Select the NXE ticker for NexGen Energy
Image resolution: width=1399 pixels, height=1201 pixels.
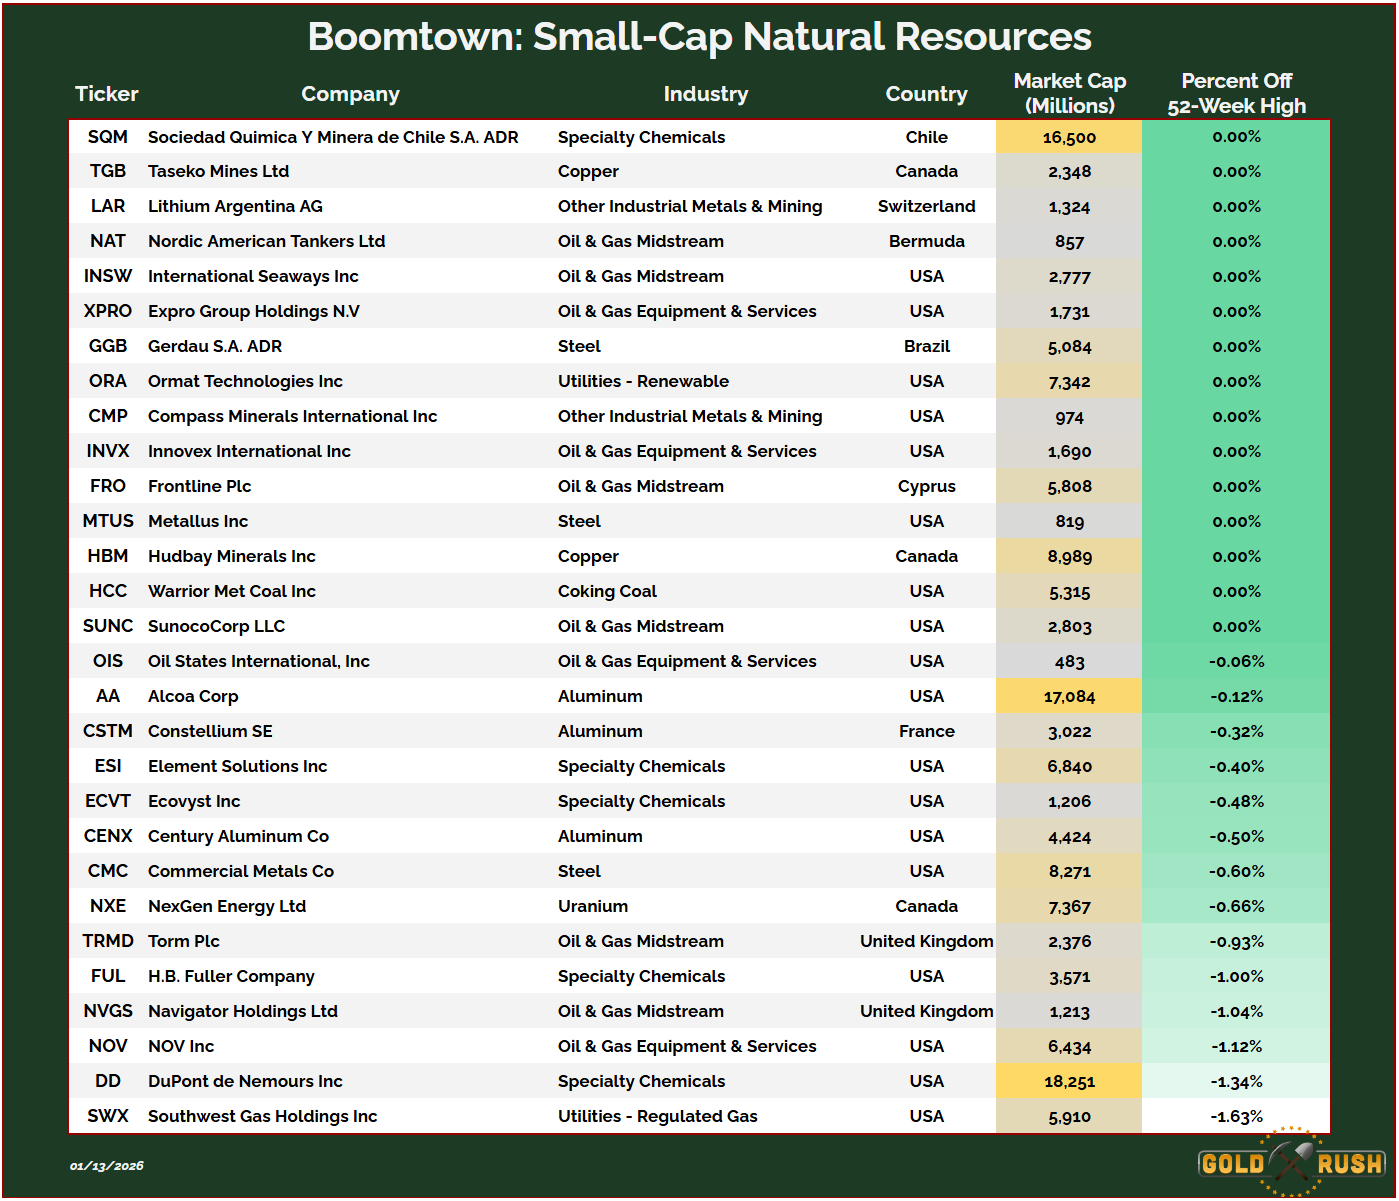pos(107,906)
